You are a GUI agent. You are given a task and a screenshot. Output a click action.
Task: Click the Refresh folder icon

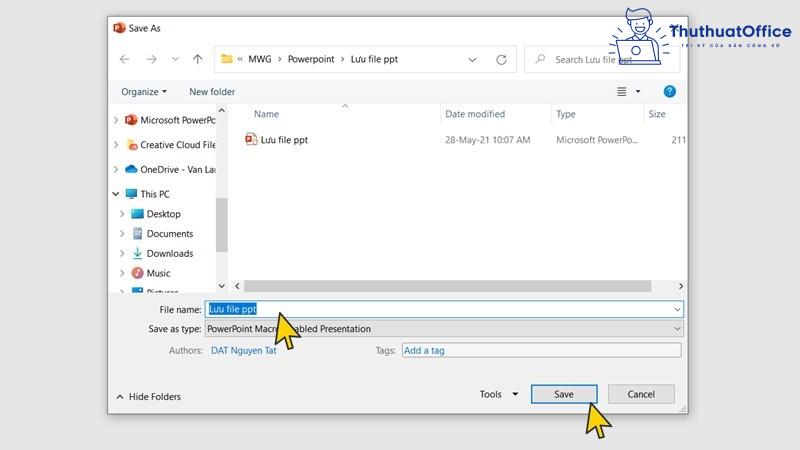click(502, 60)
